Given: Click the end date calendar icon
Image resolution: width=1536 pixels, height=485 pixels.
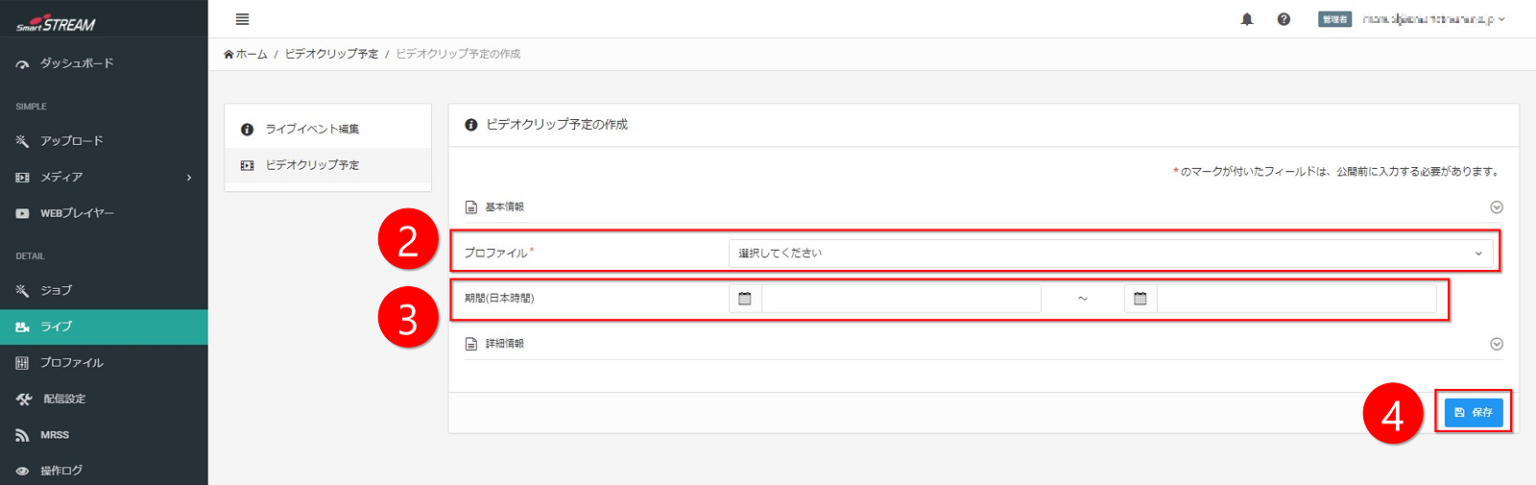Looking at the screenshot, I should [x=1140, y=298].
